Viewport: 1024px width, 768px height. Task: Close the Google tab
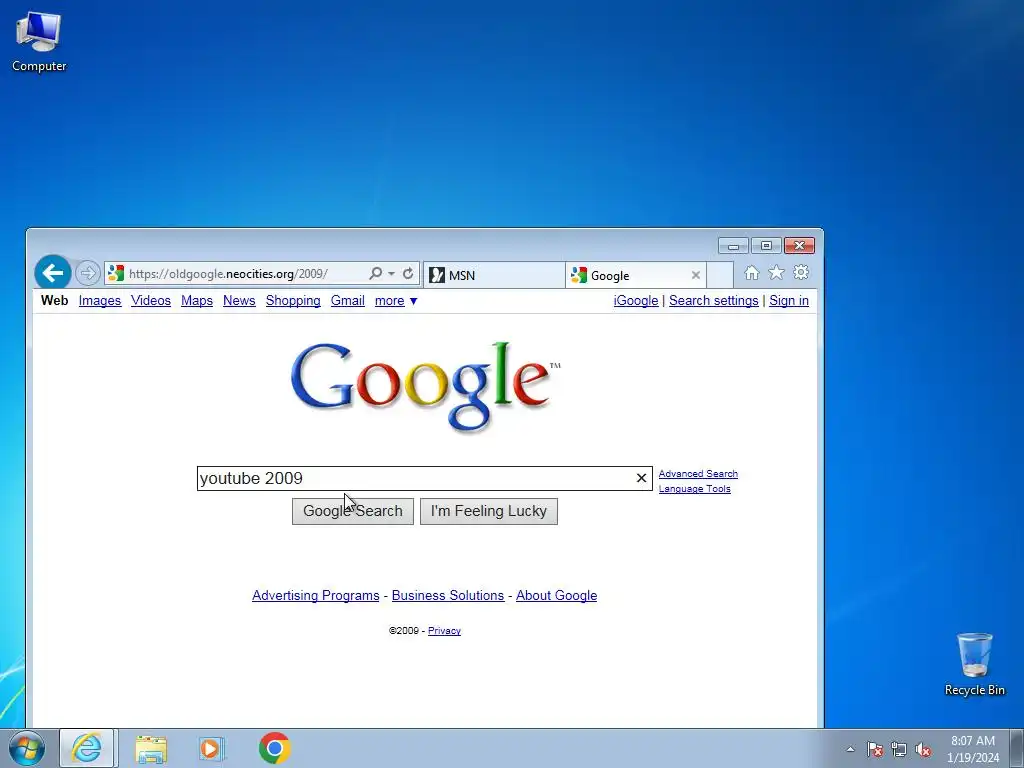click(x=696, y=275)
